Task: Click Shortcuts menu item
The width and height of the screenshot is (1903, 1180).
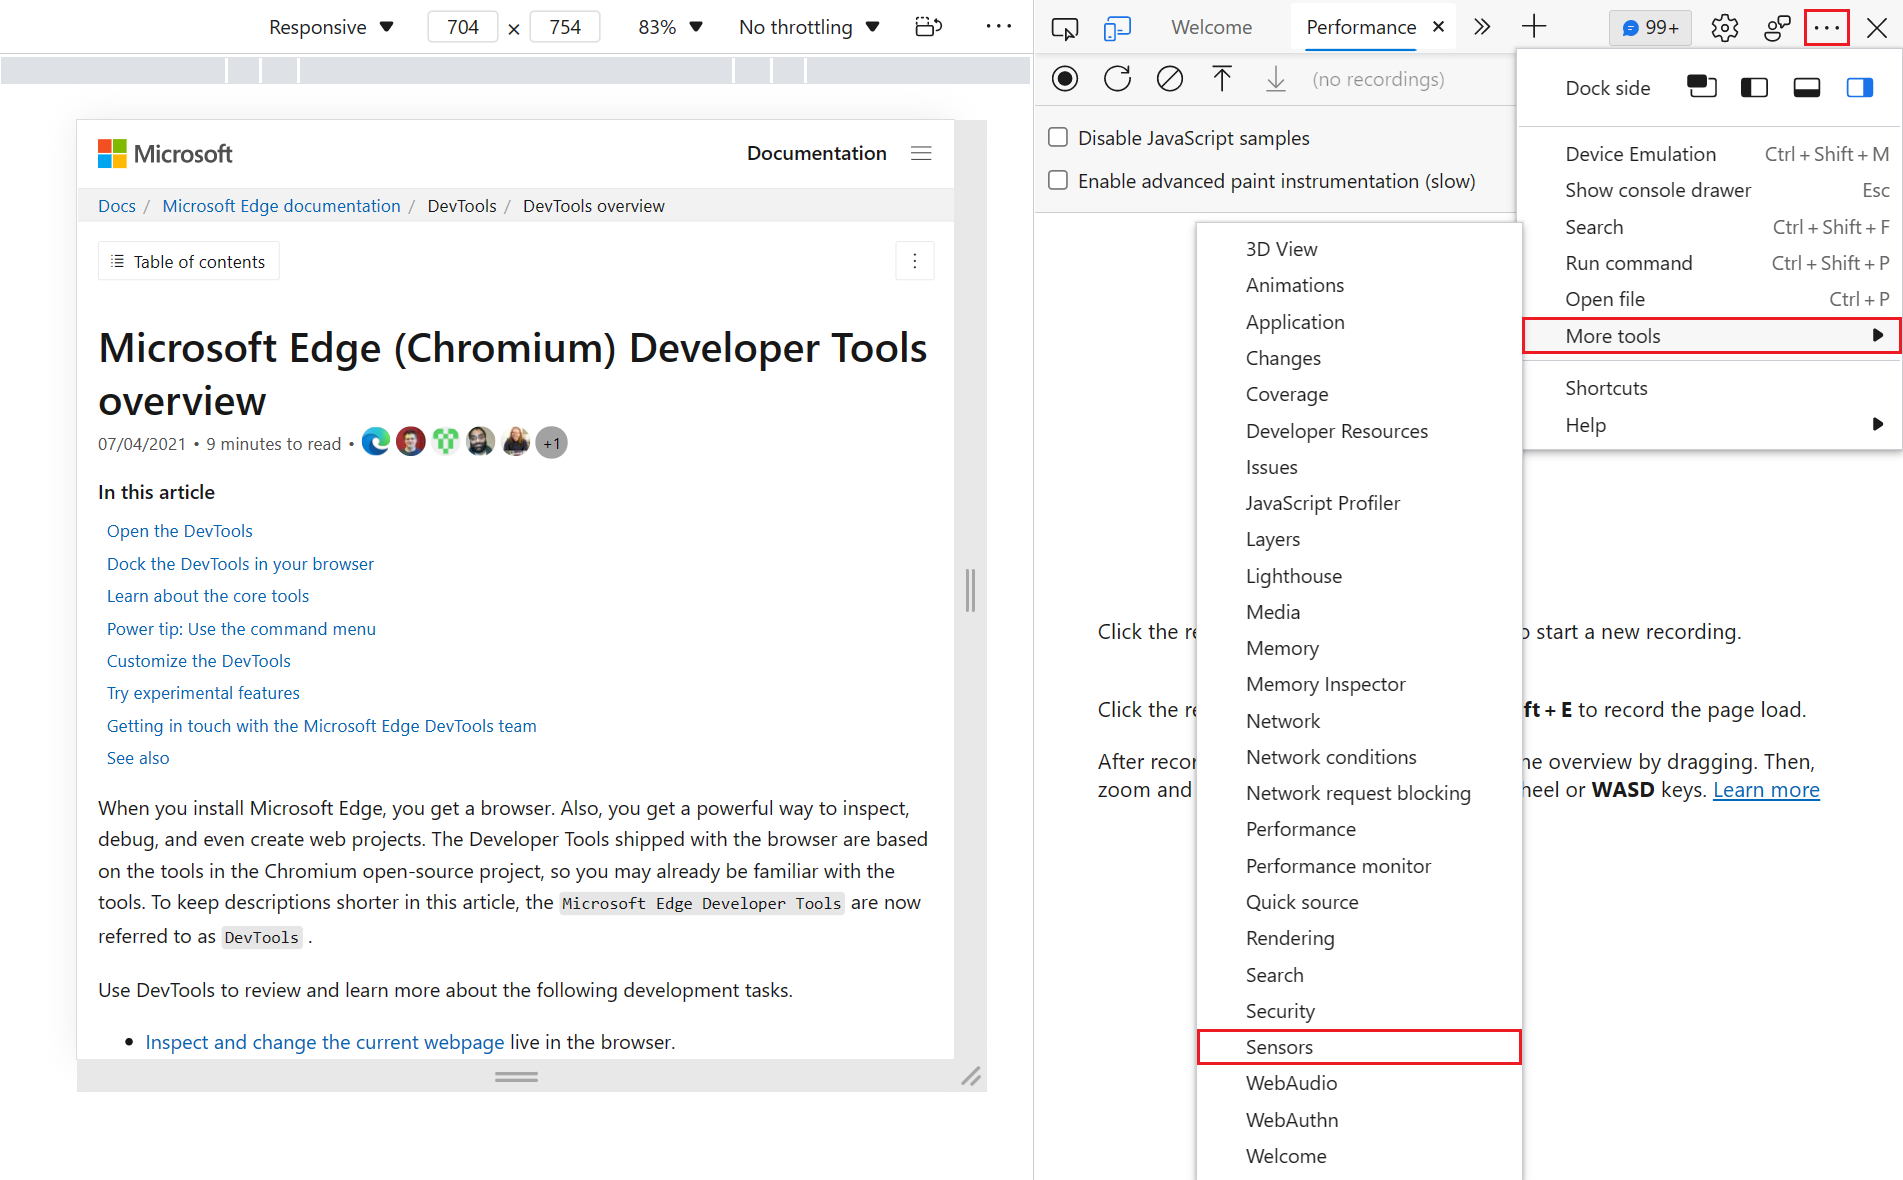Action: tap(1711, 388)
